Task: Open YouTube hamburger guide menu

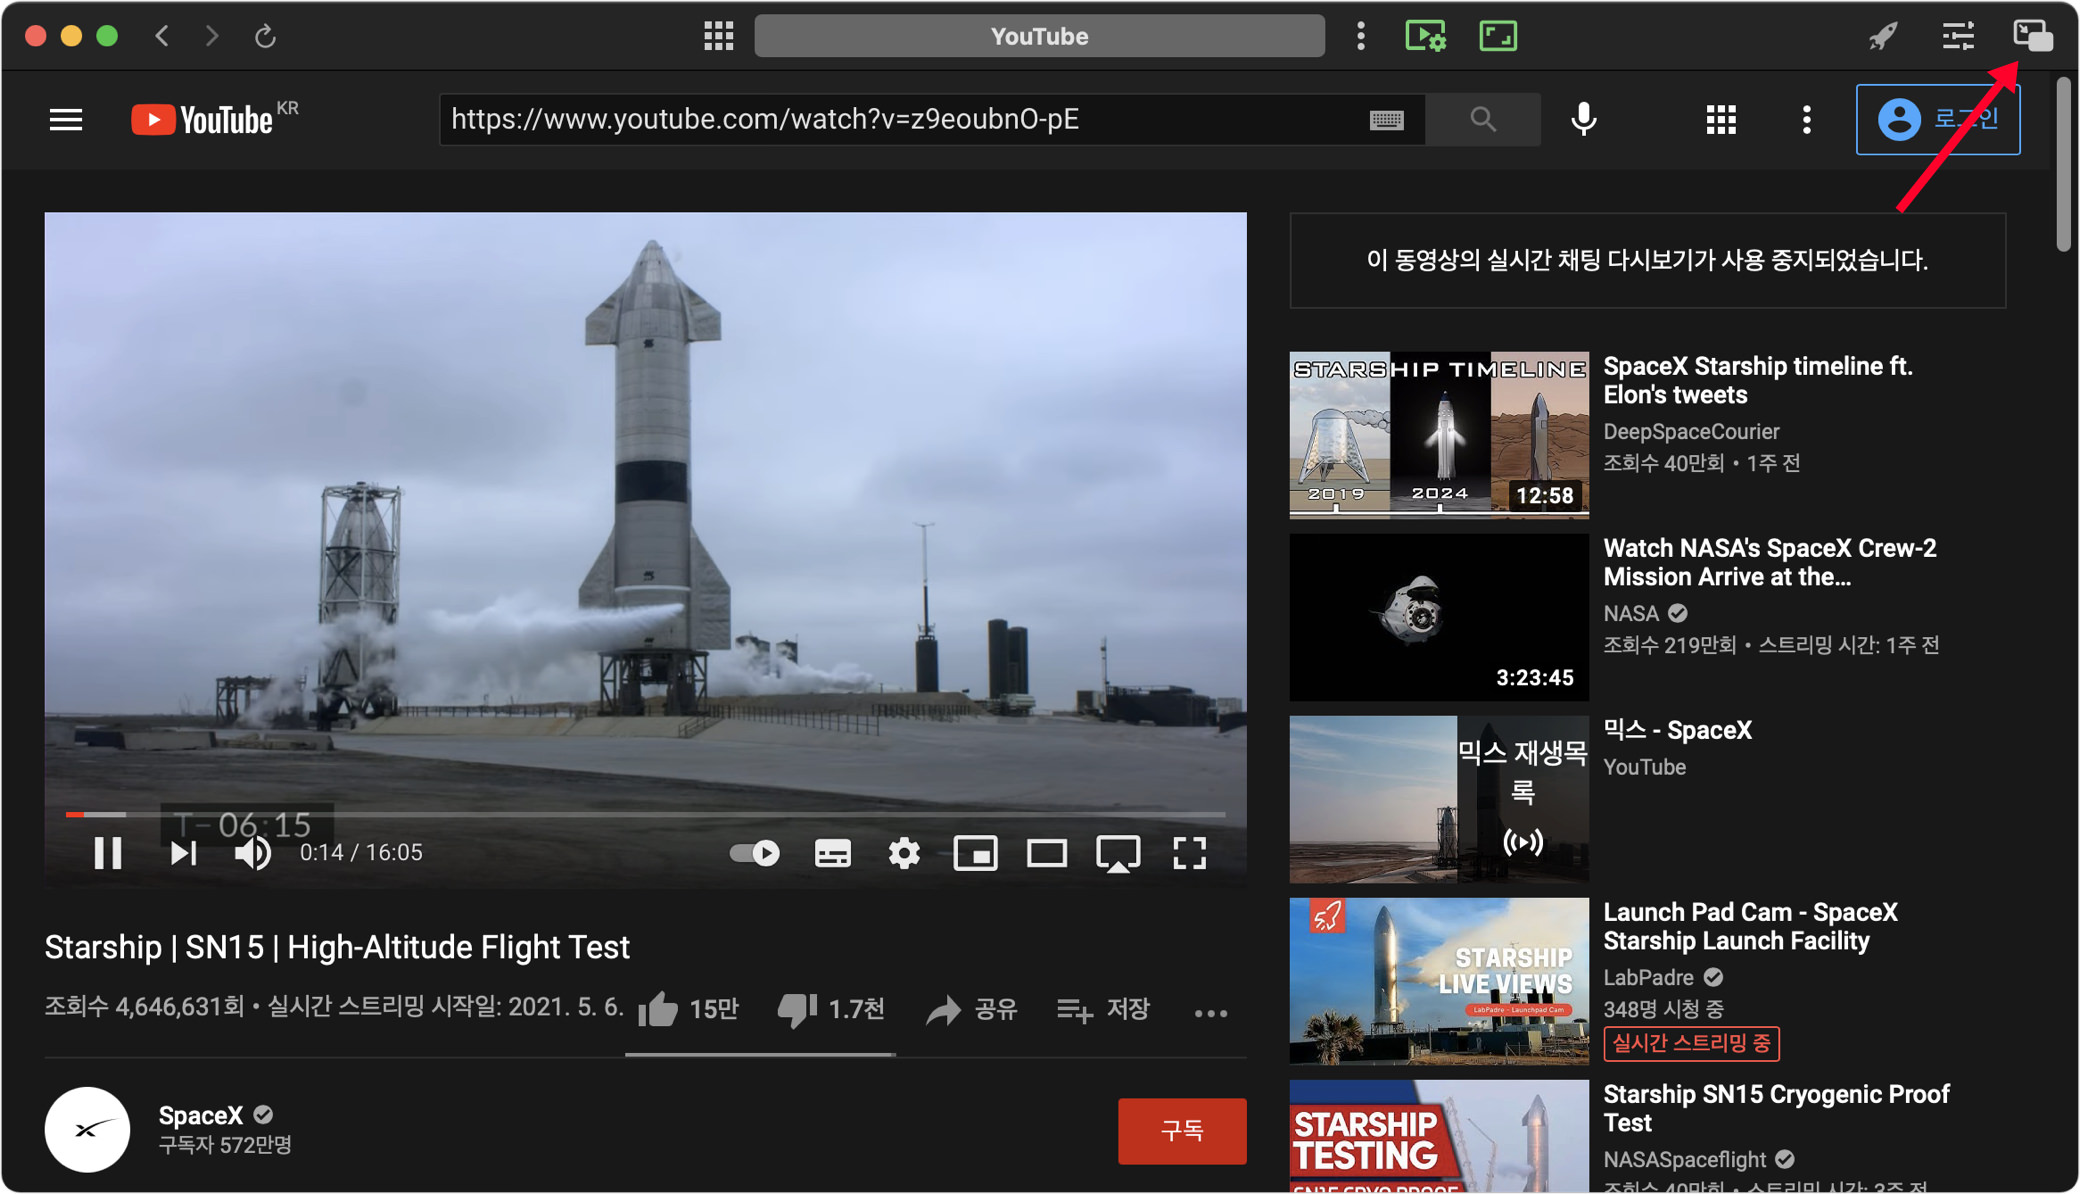Action: (x=66, y=120)
